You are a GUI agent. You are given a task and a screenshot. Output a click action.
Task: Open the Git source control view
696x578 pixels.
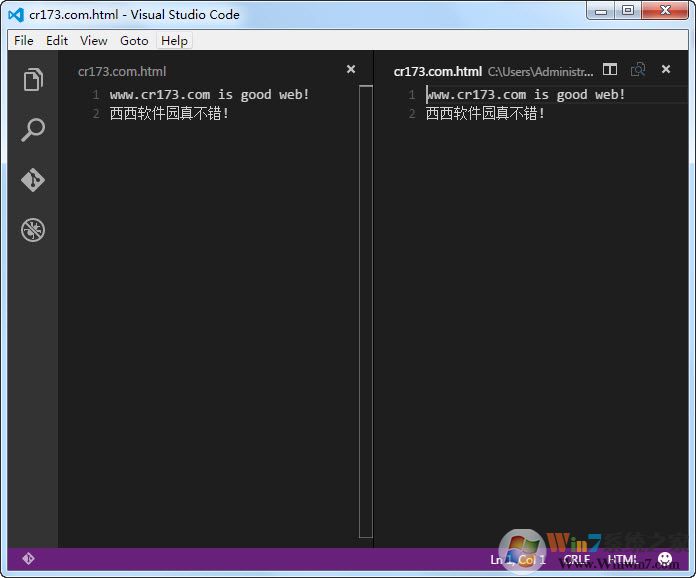(x=33, y=180)
